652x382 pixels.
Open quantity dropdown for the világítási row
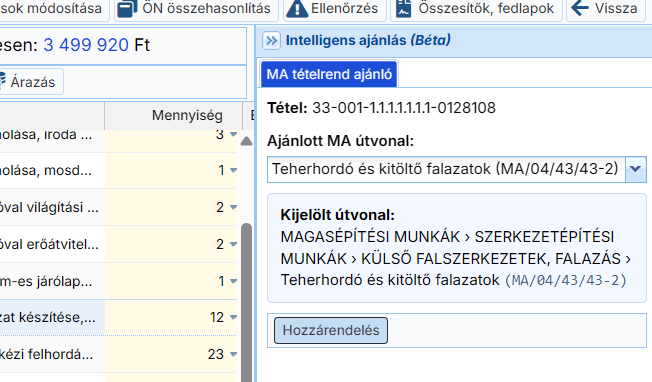(233, 207)
